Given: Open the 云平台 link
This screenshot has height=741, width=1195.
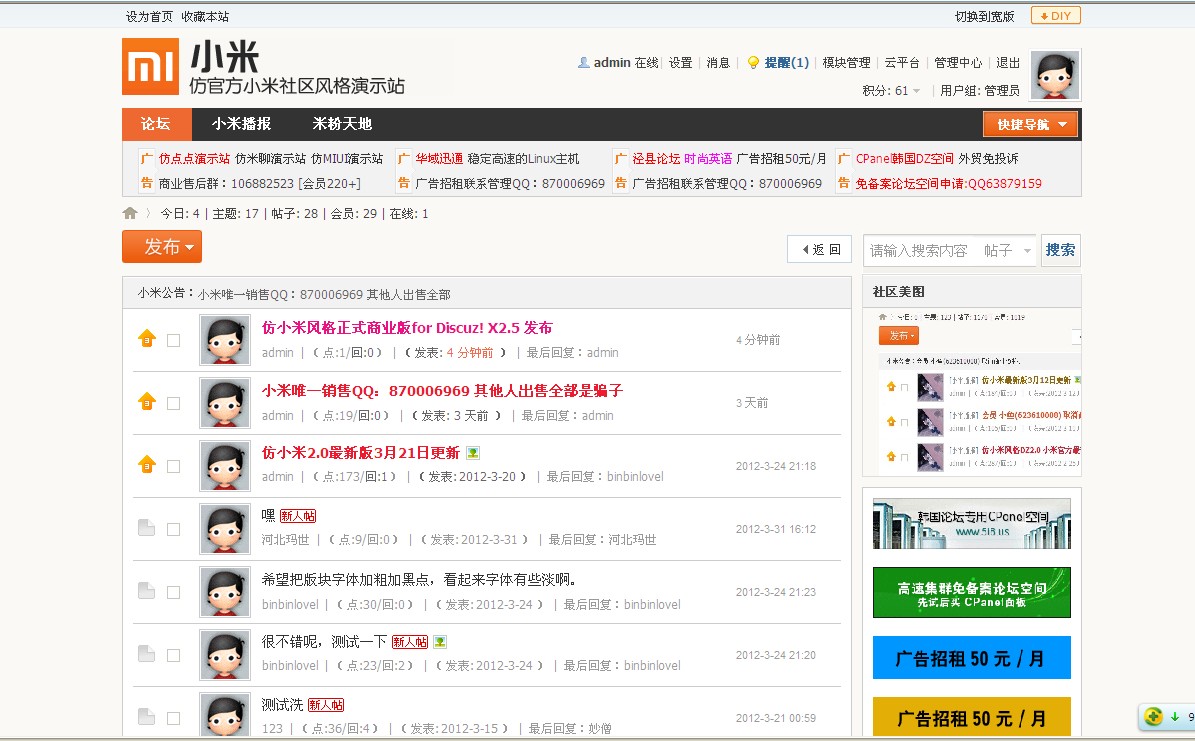Looking at the screenshot, I should 902,63.
